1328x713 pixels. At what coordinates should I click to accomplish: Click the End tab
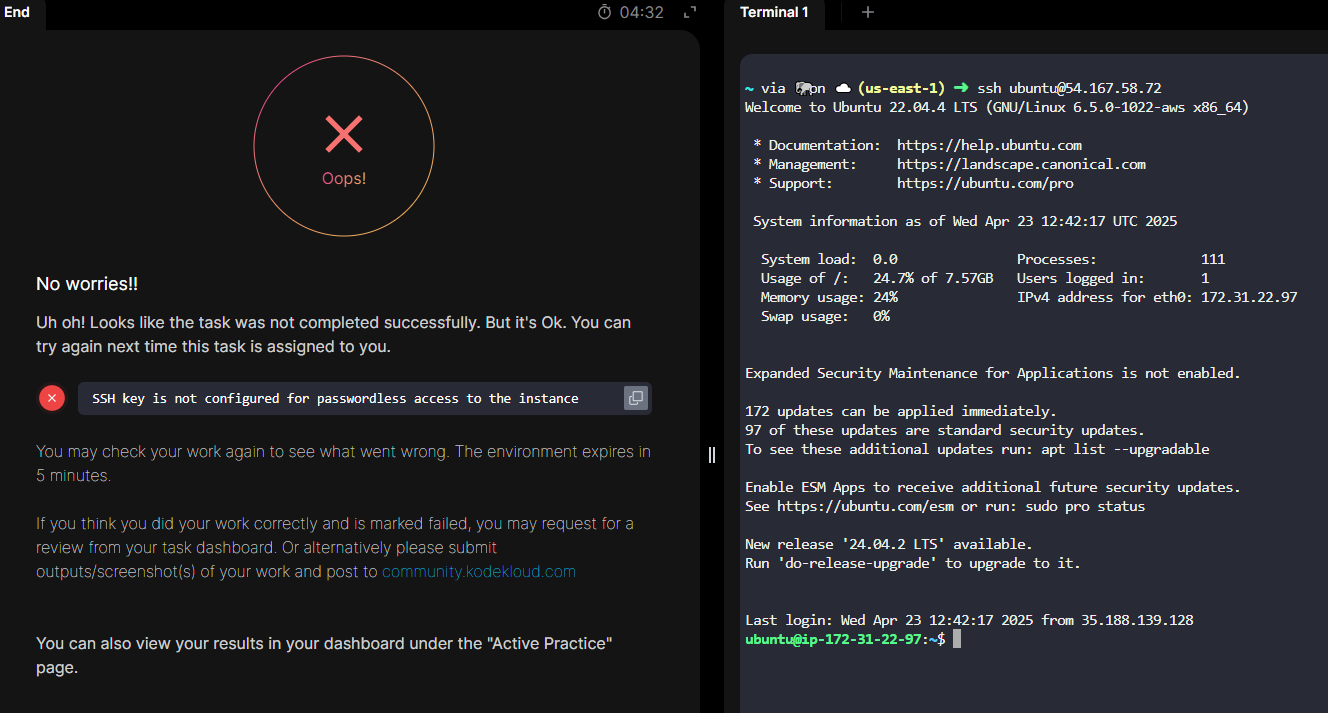tap(17, 12)
